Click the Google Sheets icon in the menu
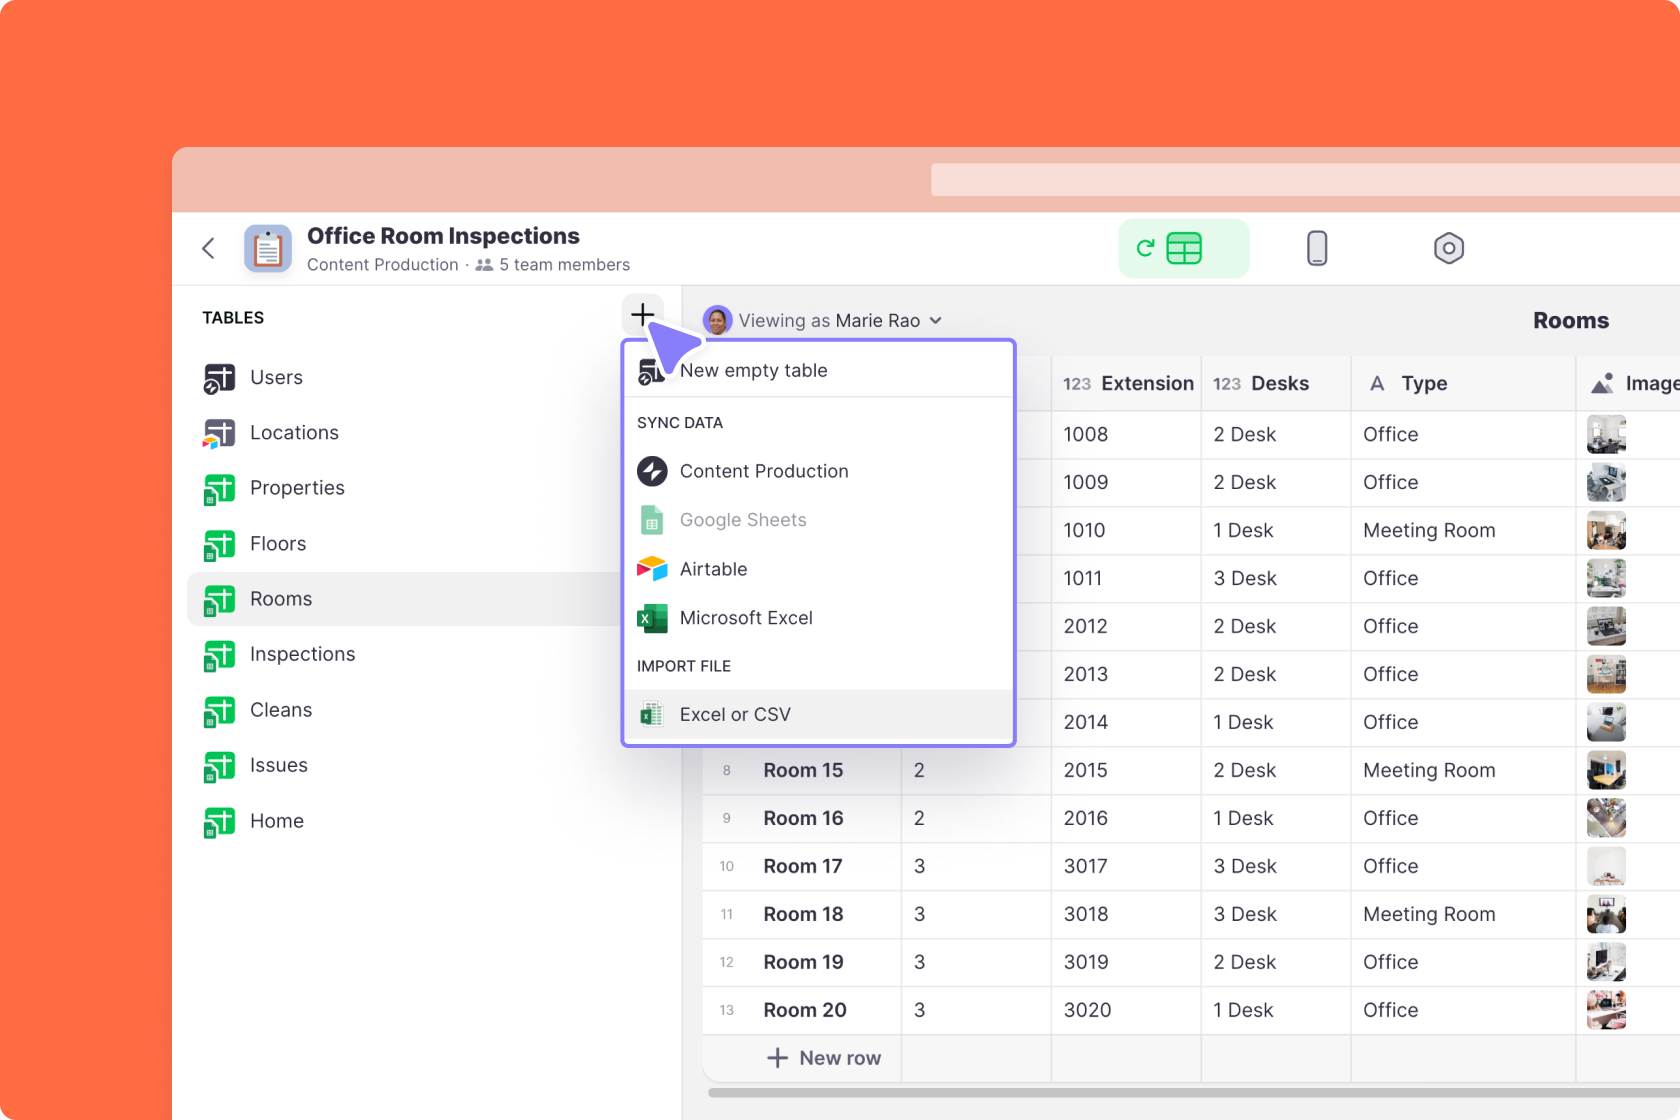 [x=652, y=520]
